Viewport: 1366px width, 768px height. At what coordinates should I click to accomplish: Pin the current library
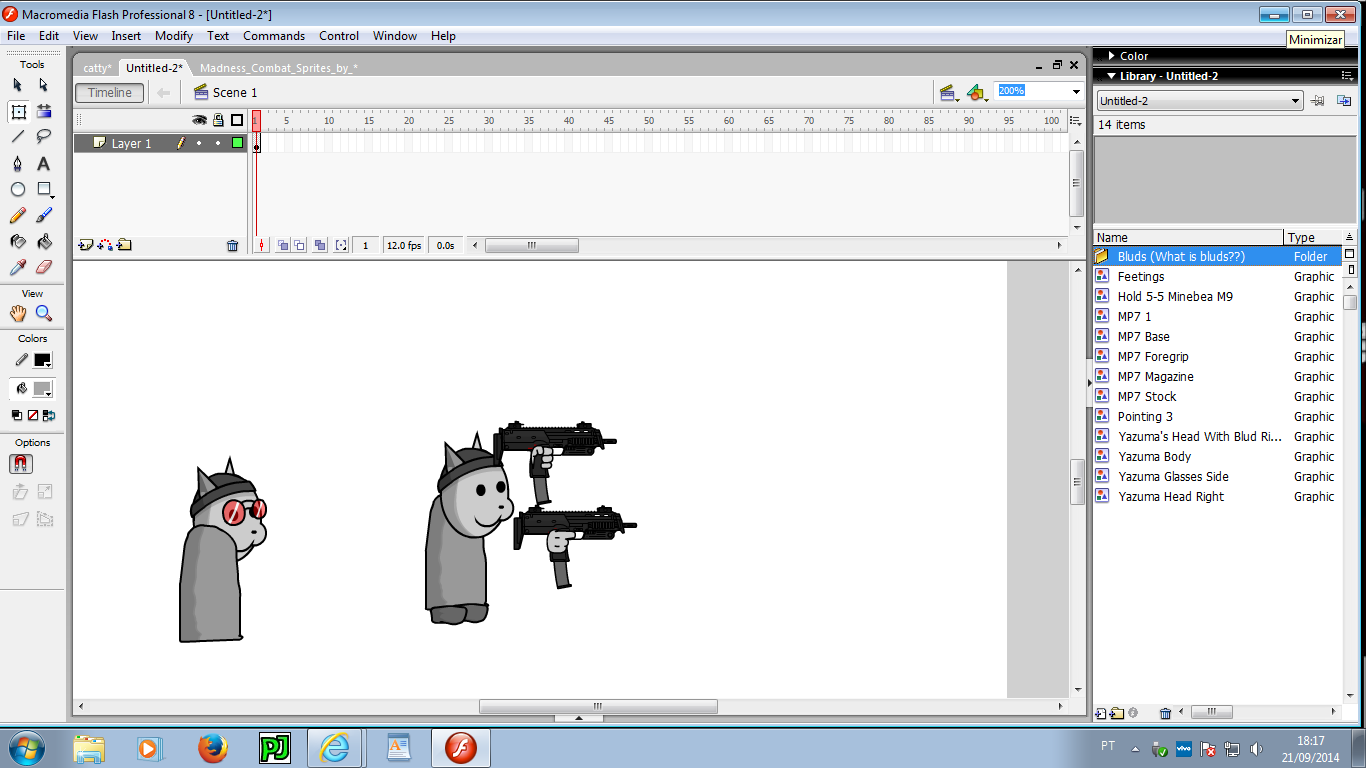coord(1319,101)
